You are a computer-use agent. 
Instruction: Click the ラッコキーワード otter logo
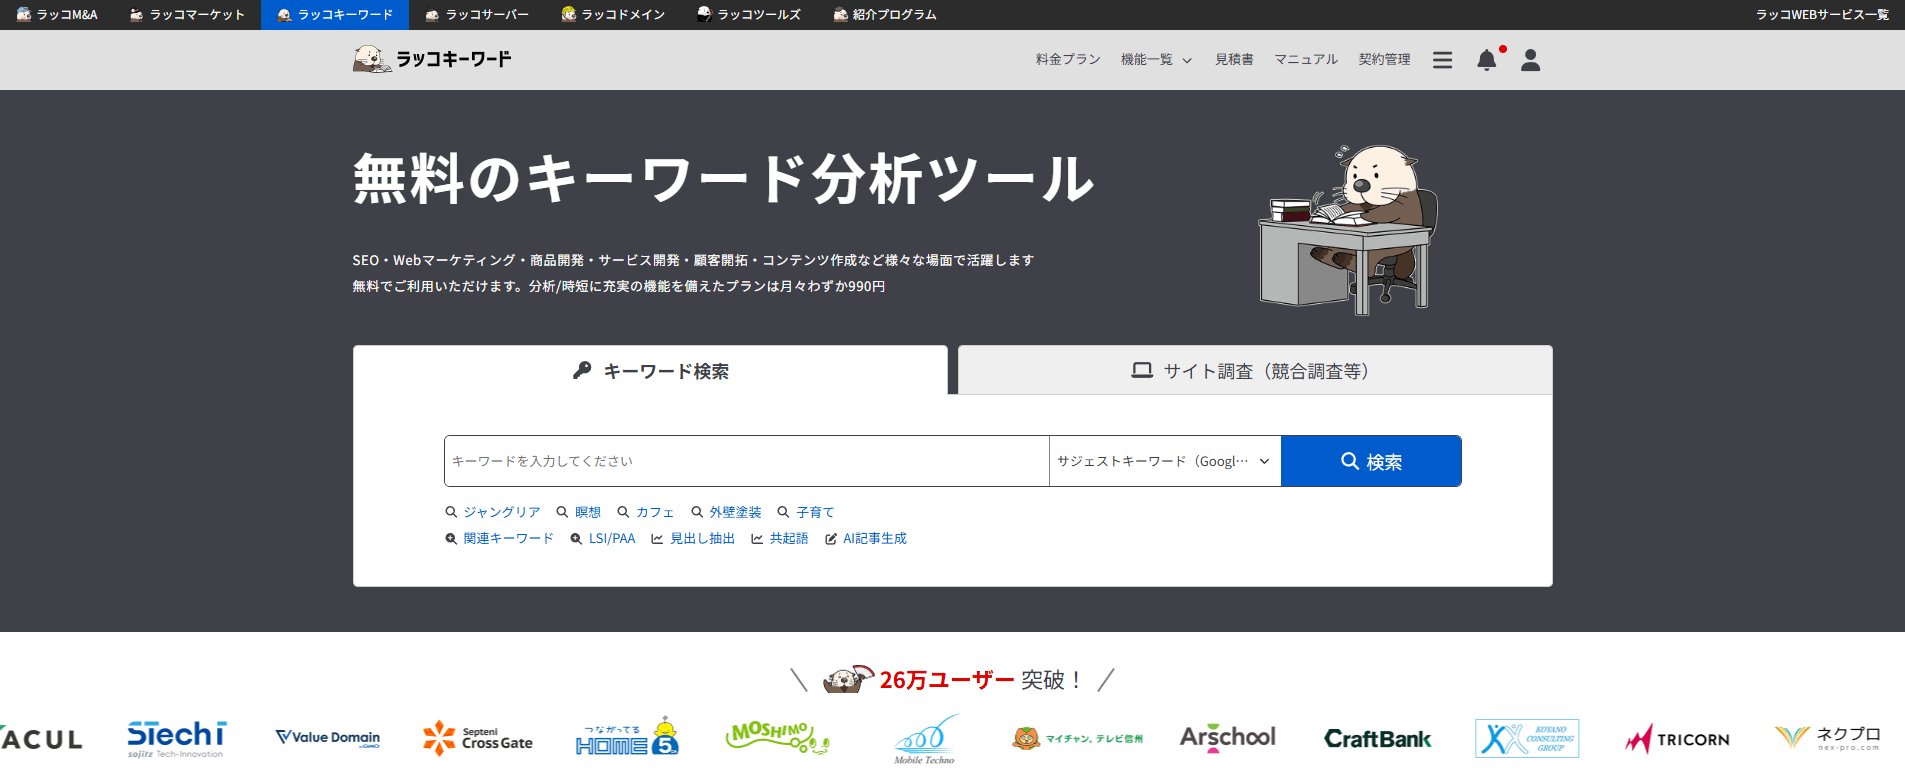[432, 59]
